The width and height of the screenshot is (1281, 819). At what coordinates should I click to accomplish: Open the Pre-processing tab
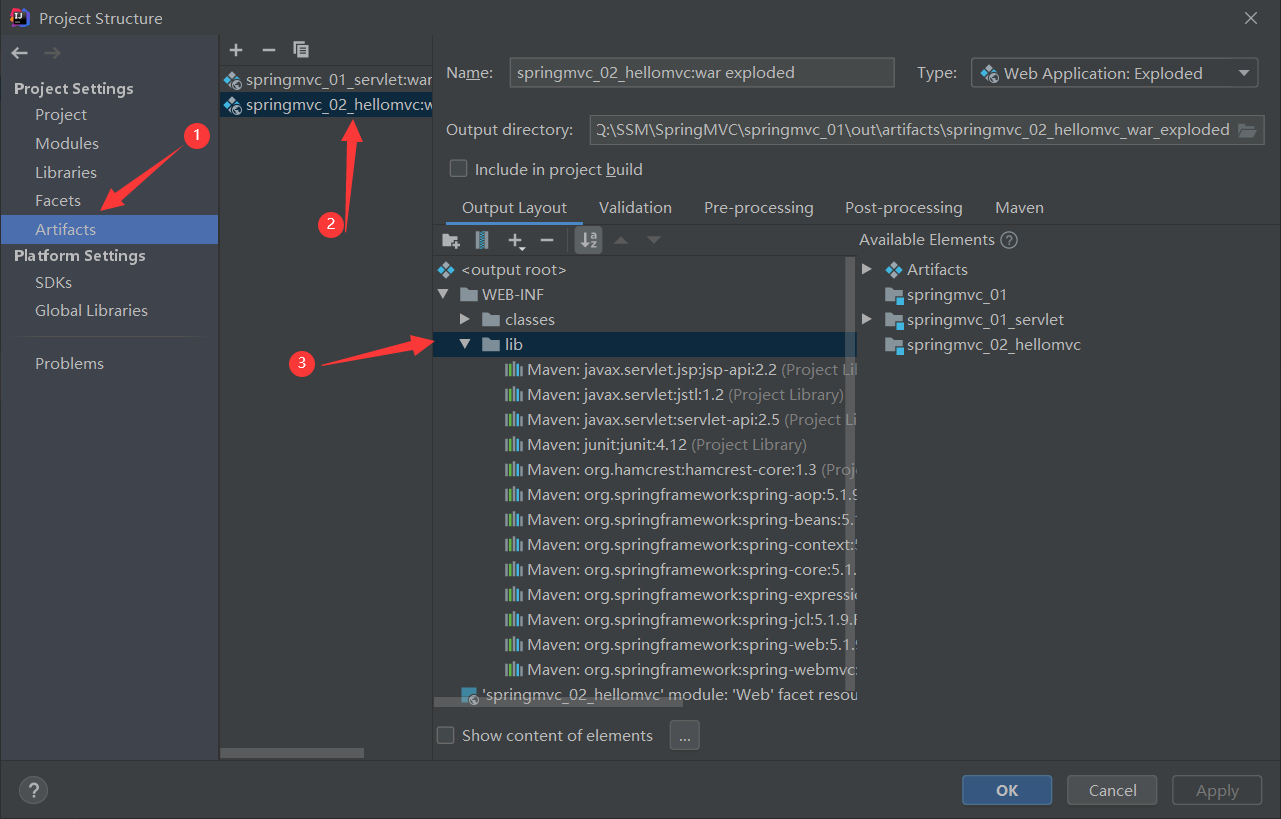coord(759,208)
